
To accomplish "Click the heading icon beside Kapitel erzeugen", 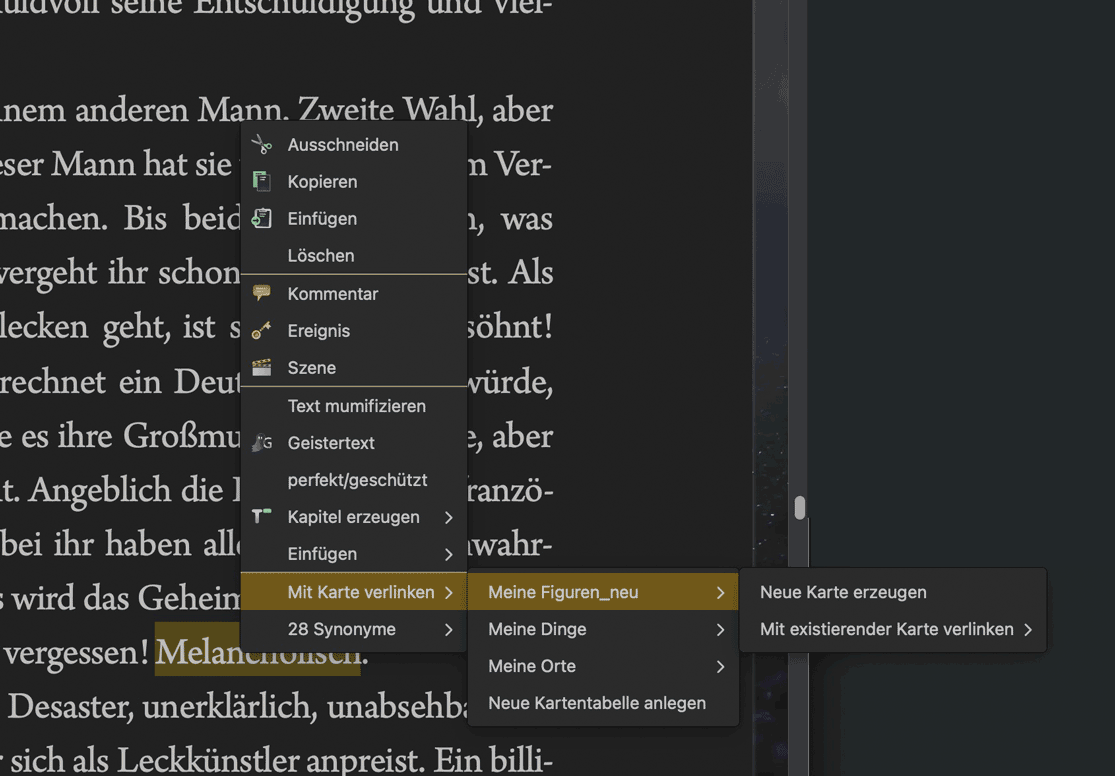I will (x=262, y=516).
